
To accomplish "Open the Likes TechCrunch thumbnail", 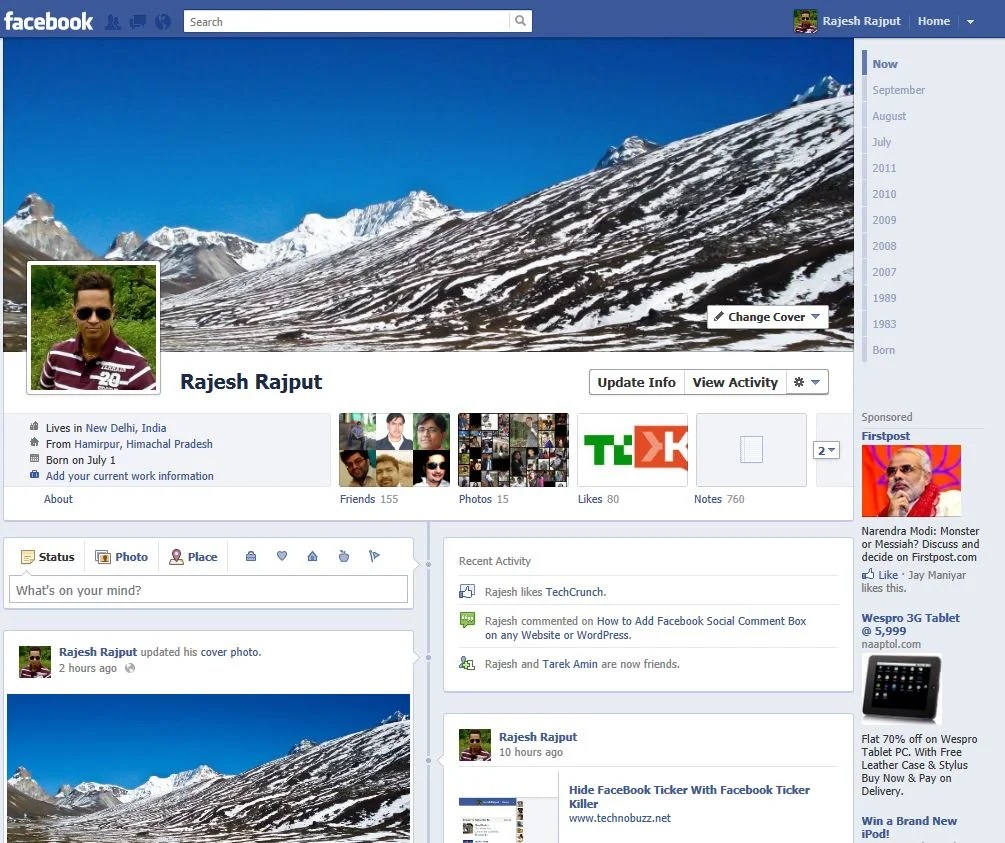I will point(633,449).
